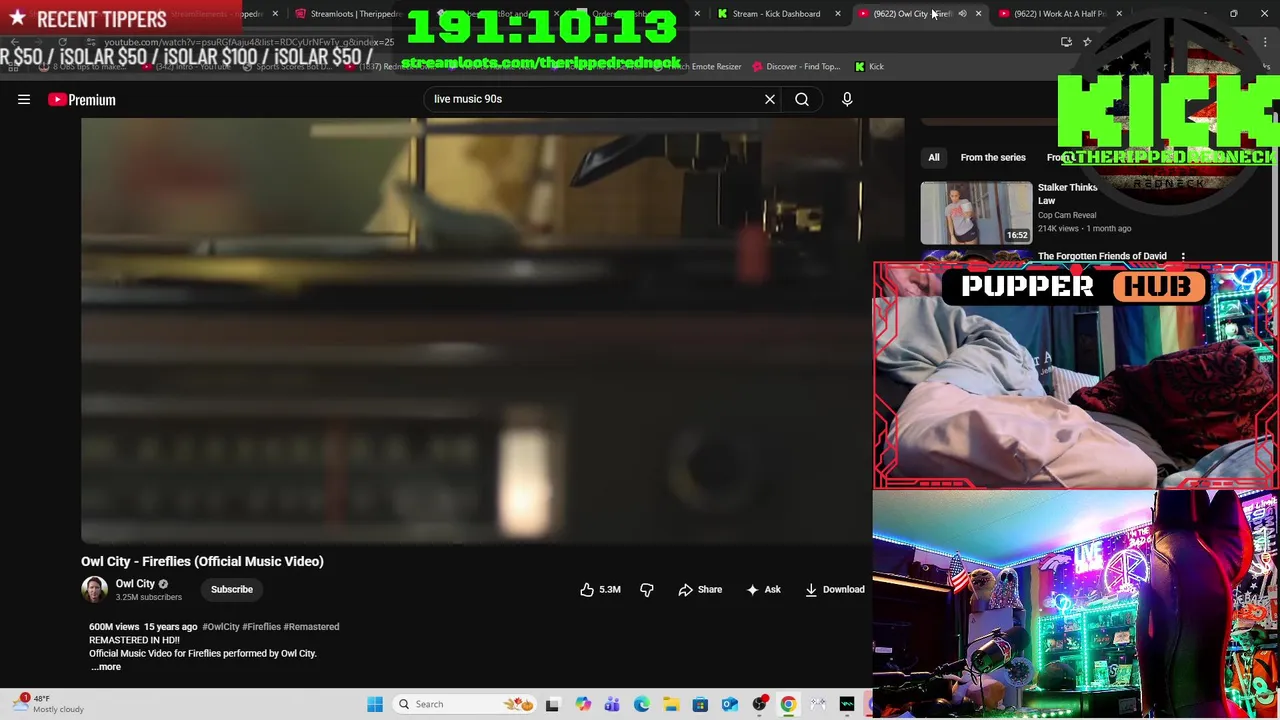
Task: Subscribe to Owl City channel
Action: [x=232, y=589]
